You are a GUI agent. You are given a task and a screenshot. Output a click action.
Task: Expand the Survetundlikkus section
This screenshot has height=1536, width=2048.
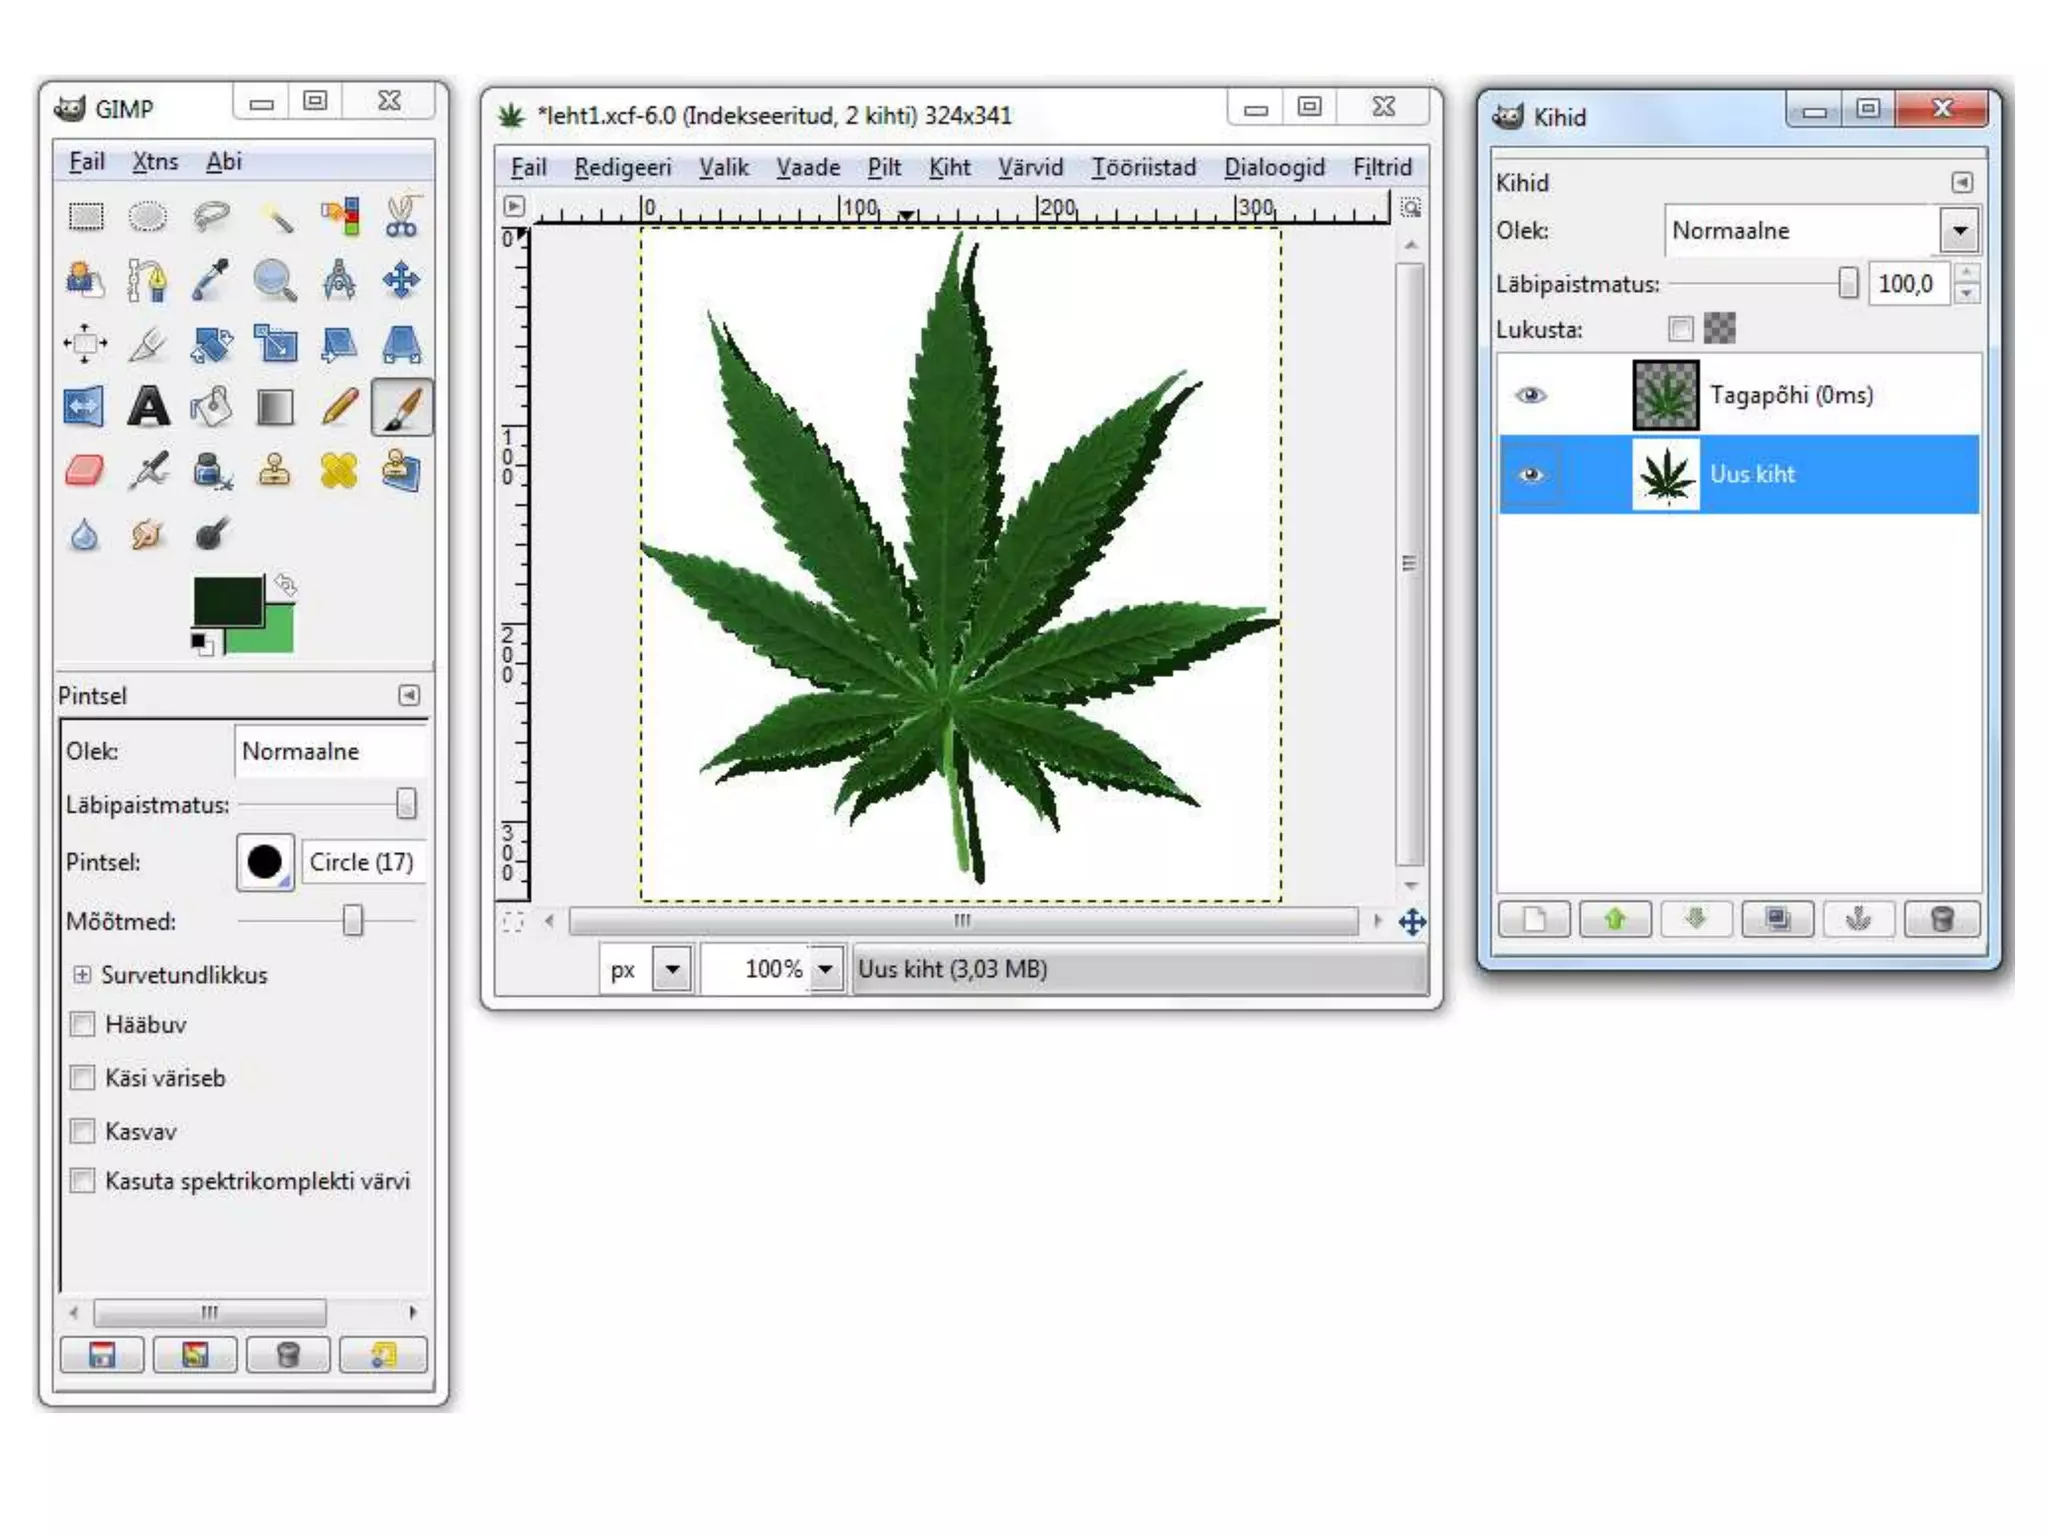[82, 975]
